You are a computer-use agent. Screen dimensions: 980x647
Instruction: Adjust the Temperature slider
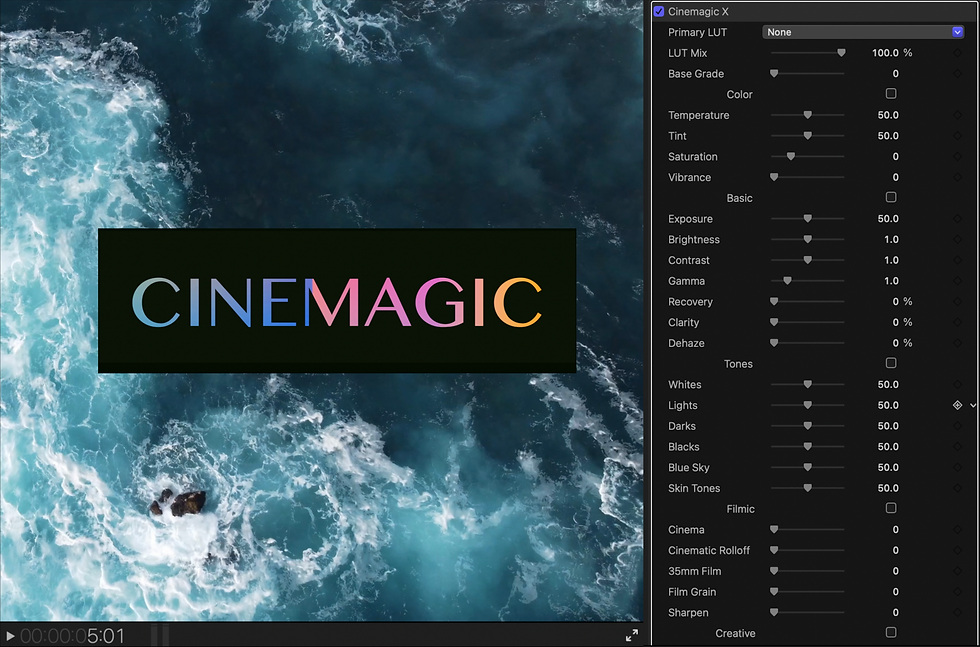tap(807, 115)
